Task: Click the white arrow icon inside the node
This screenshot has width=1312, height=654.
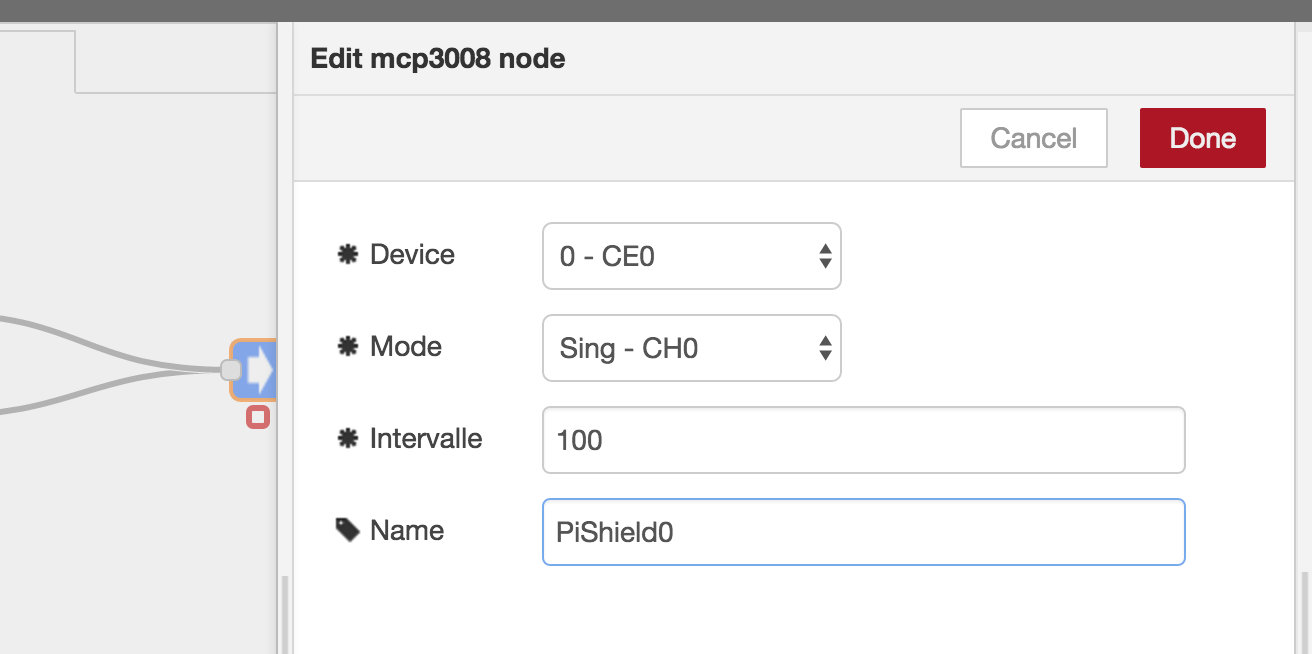Action: [x=262, y=370]
